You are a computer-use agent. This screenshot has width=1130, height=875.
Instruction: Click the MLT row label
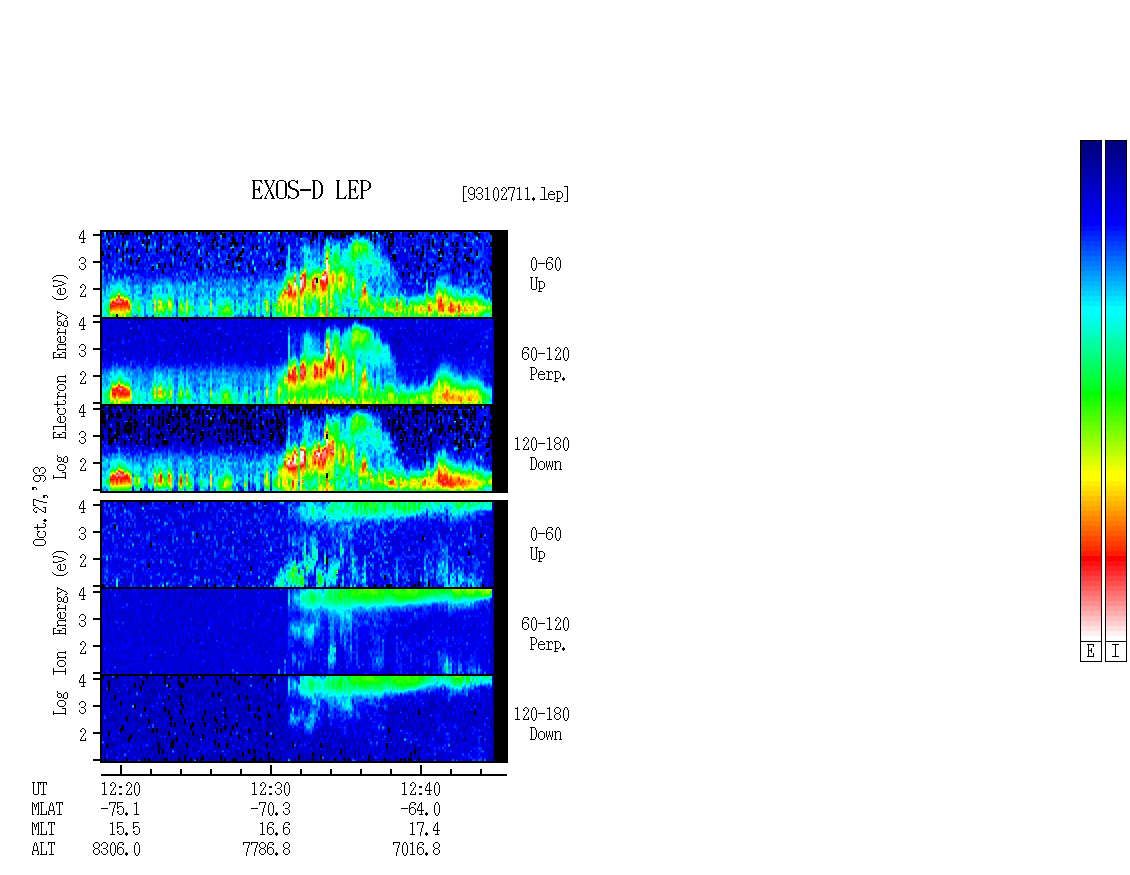pos(43,830)
